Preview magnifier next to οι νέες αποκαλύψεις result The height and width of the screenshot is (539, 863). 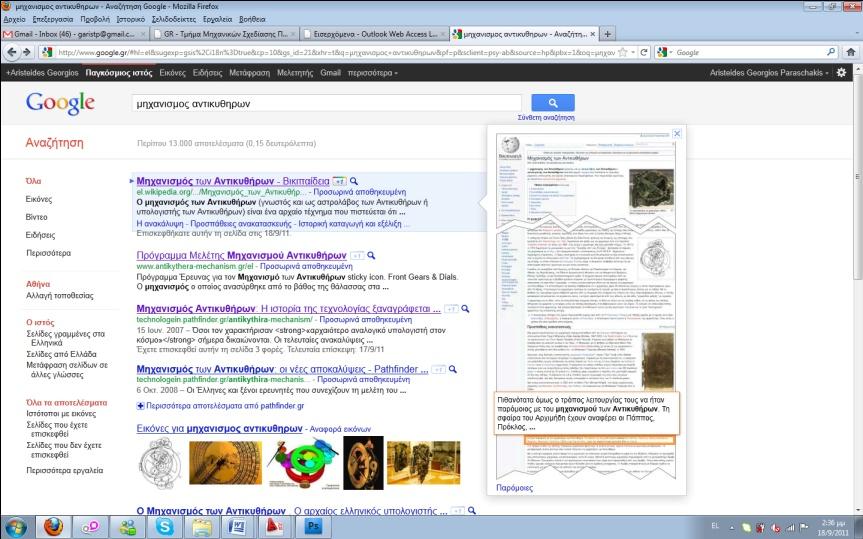452,369
